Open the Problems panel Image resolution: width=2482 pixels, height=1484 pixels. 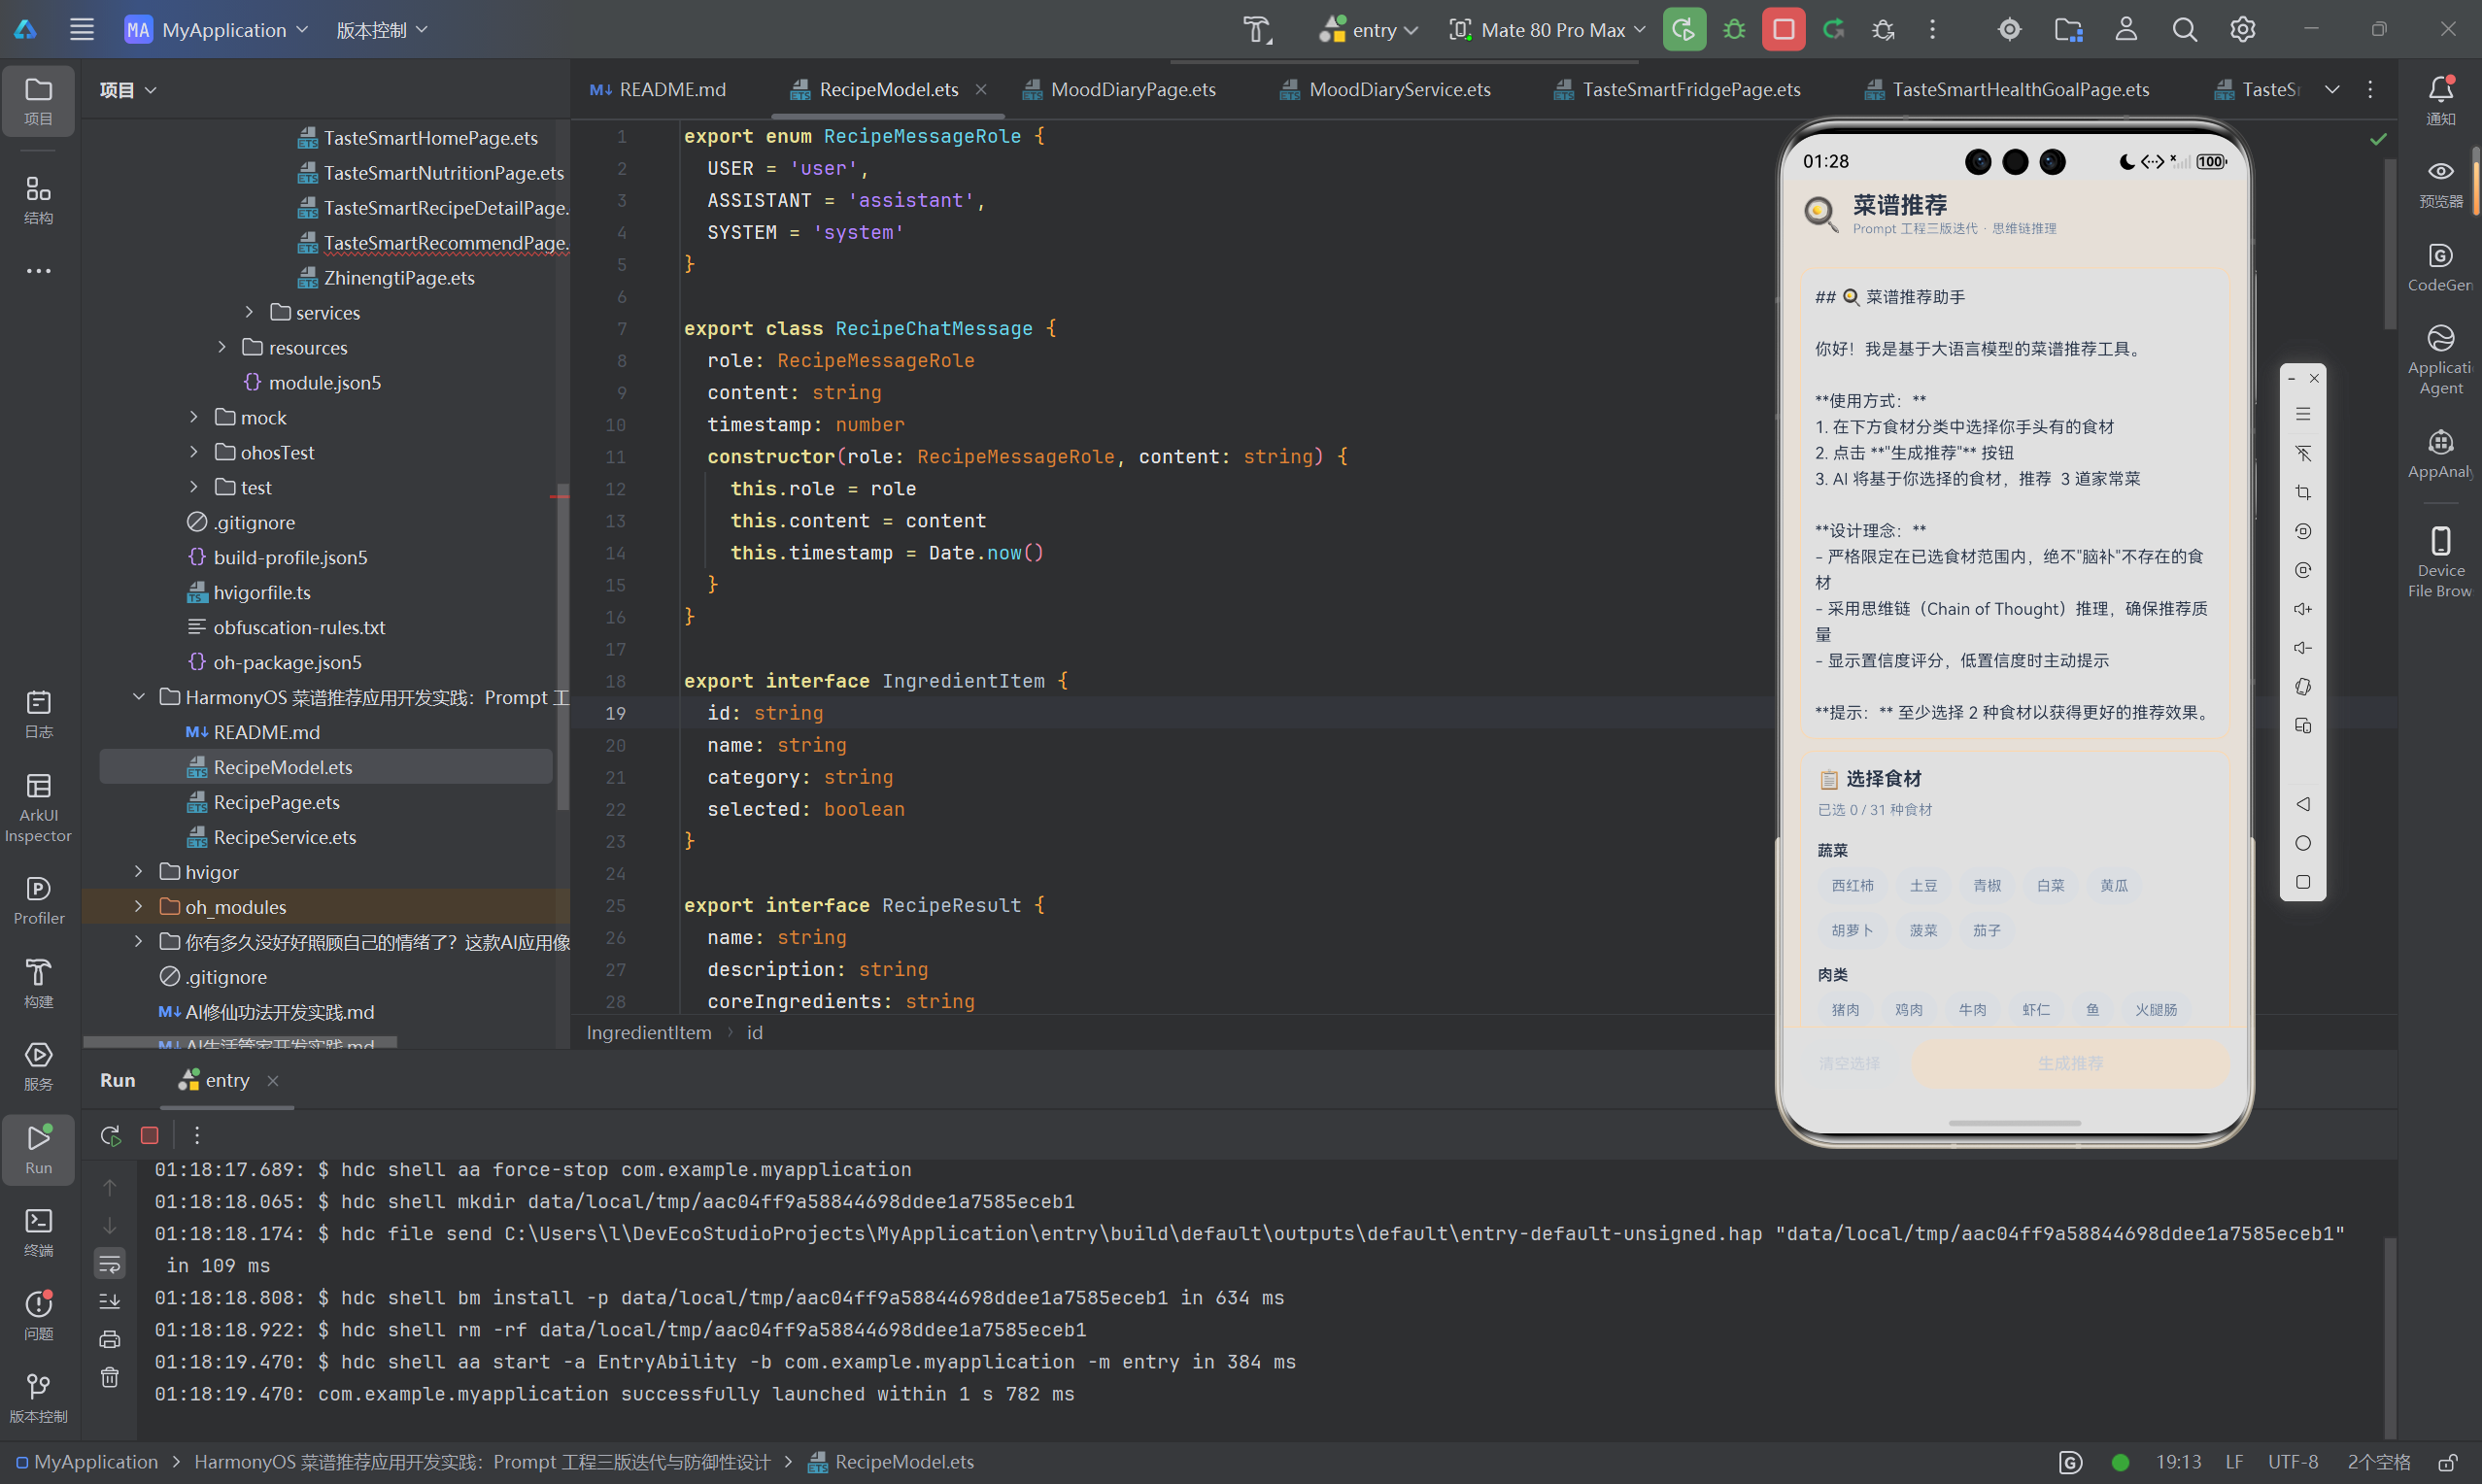pos(38,1315)
